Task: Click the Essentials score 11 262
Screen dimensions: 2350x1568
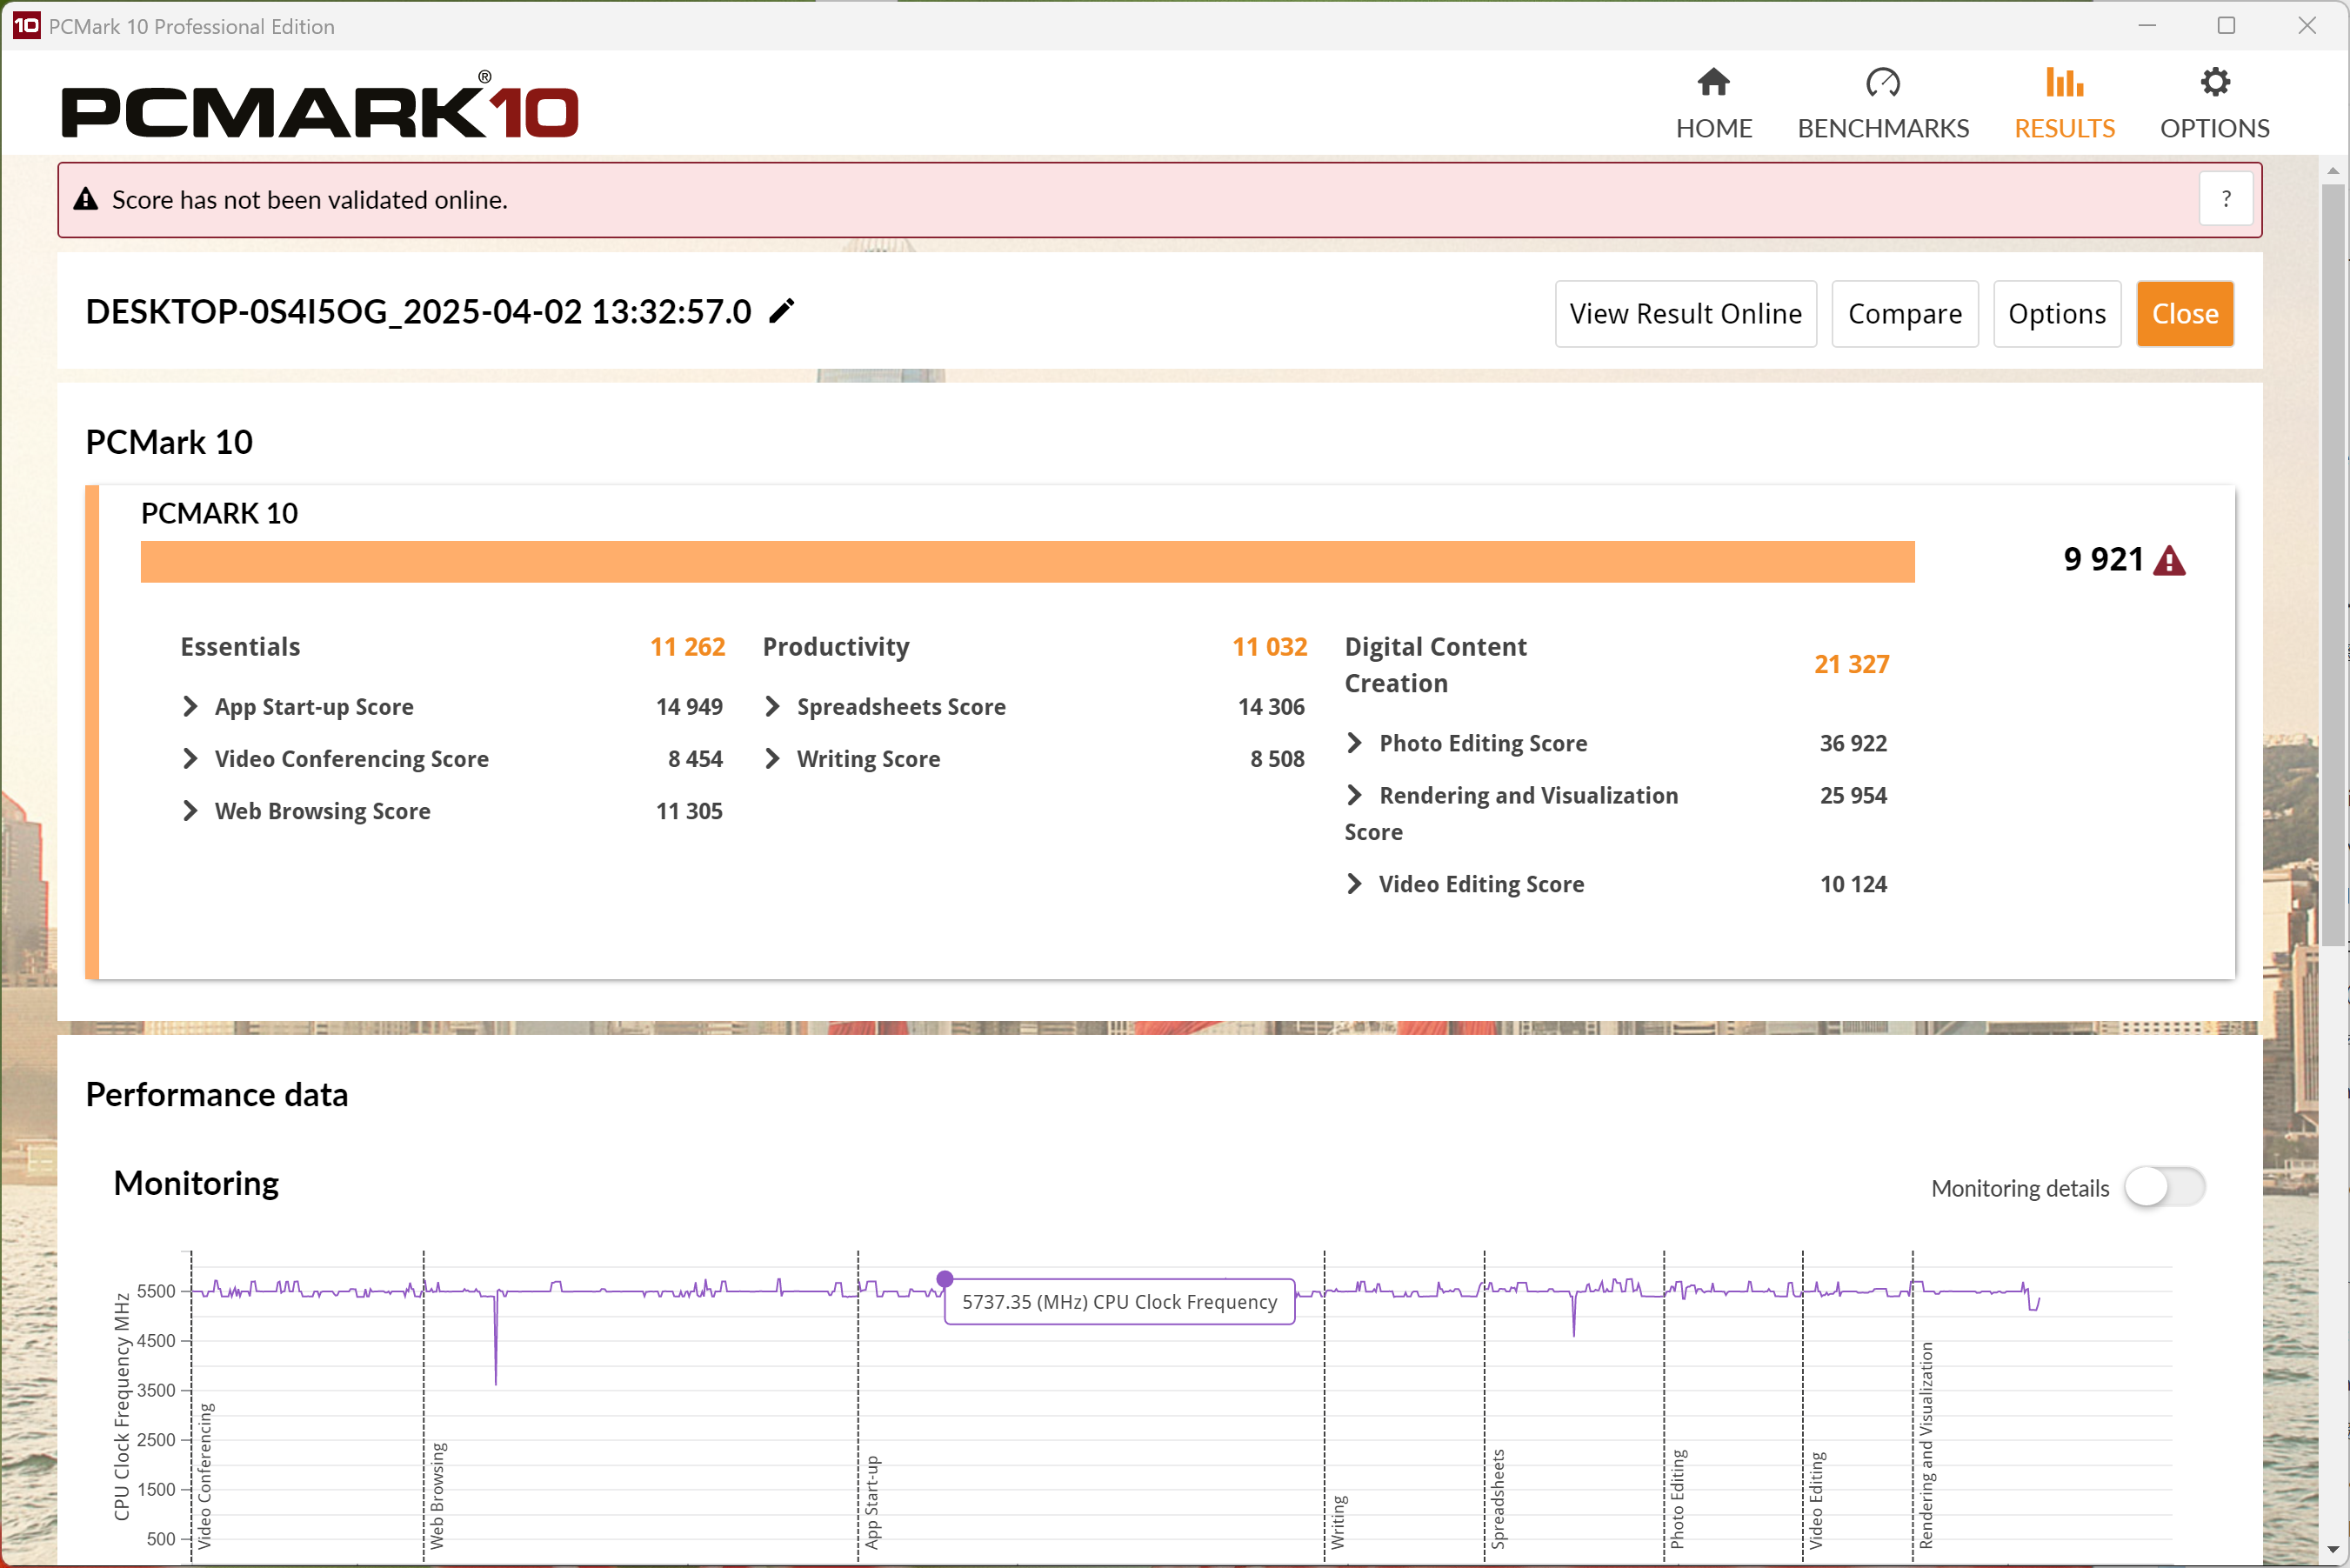Action: coord(687,647)
